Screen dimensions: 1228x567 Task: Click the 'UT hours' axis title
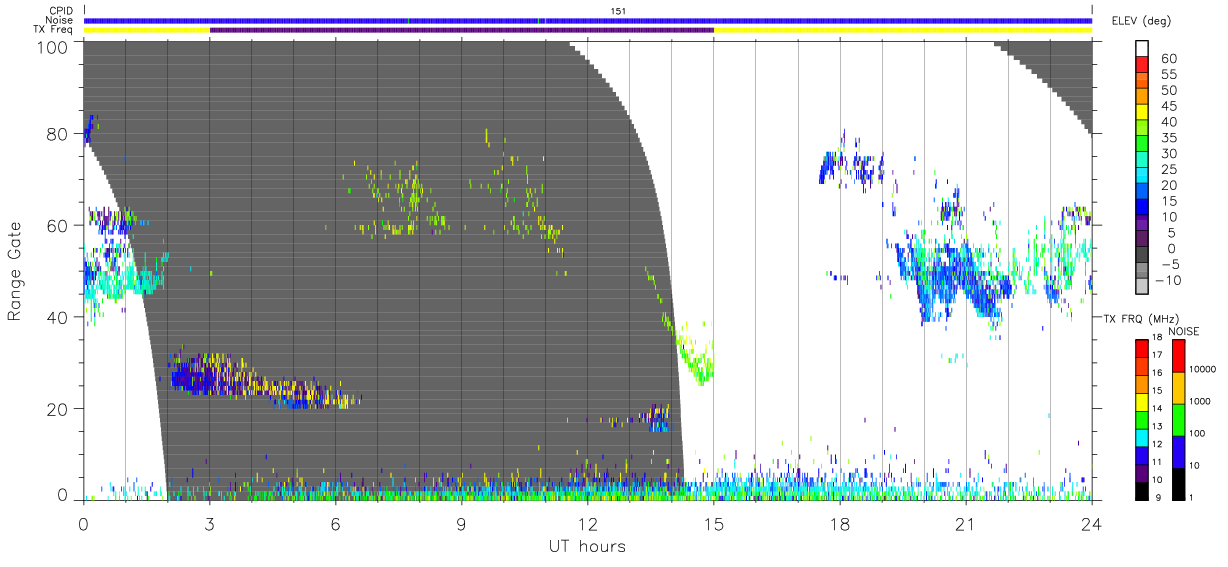click(x=588, y=546)
